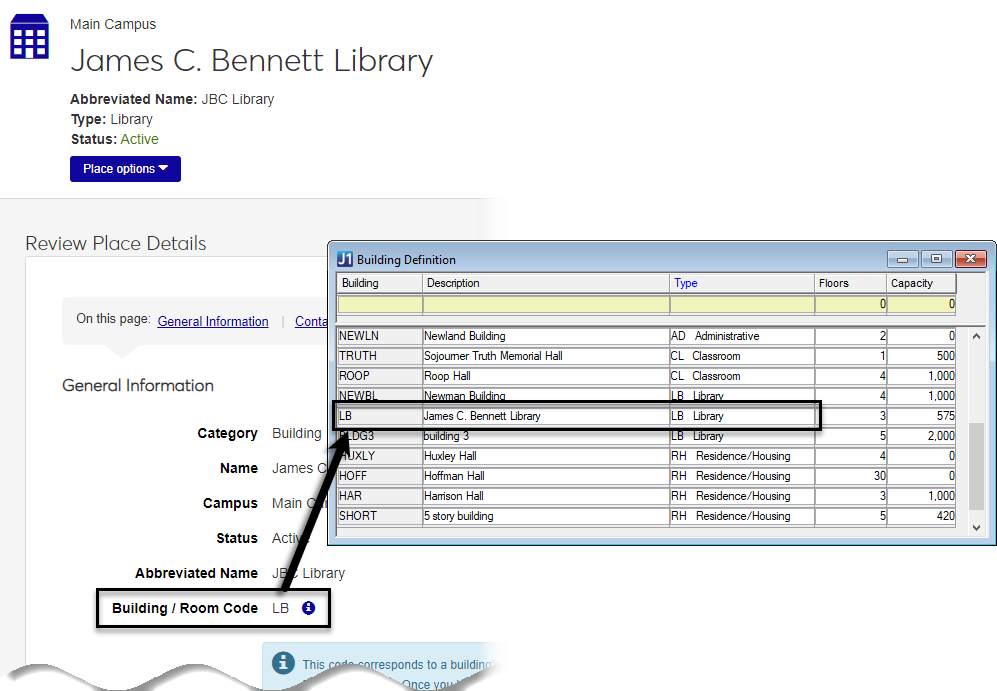Click the vertical scrollbar thumb in building list
Viewport: 997px width, 691px height.
coord(977,466)
